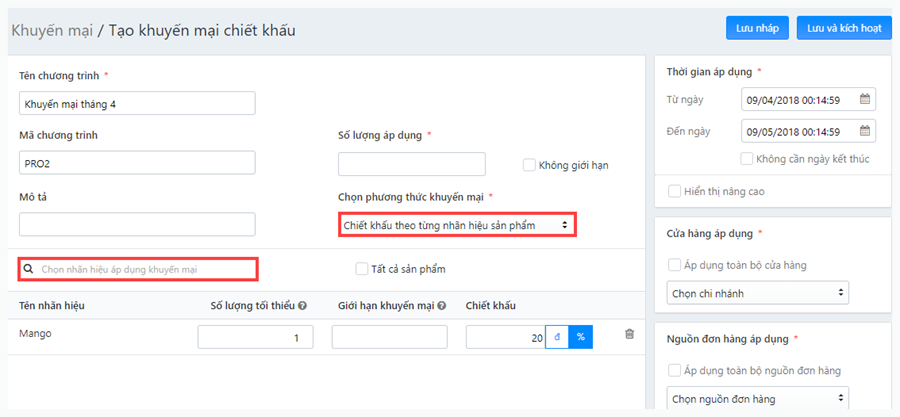Focus the Số lượng áp dụng field
900x417 pixels.
coord(412,164)
